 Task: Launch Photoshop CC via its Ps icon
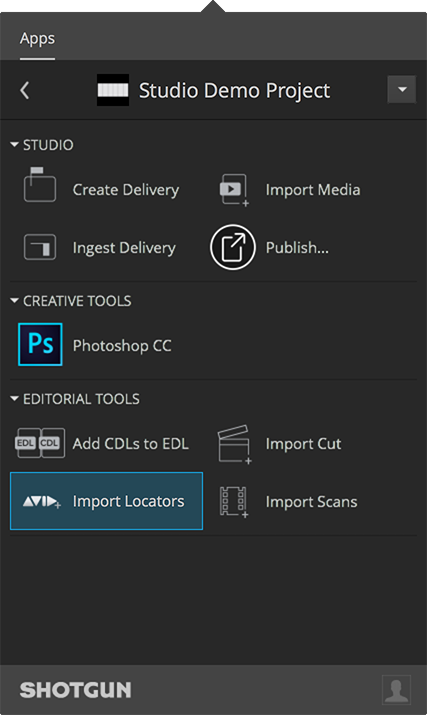click(40, 344)
